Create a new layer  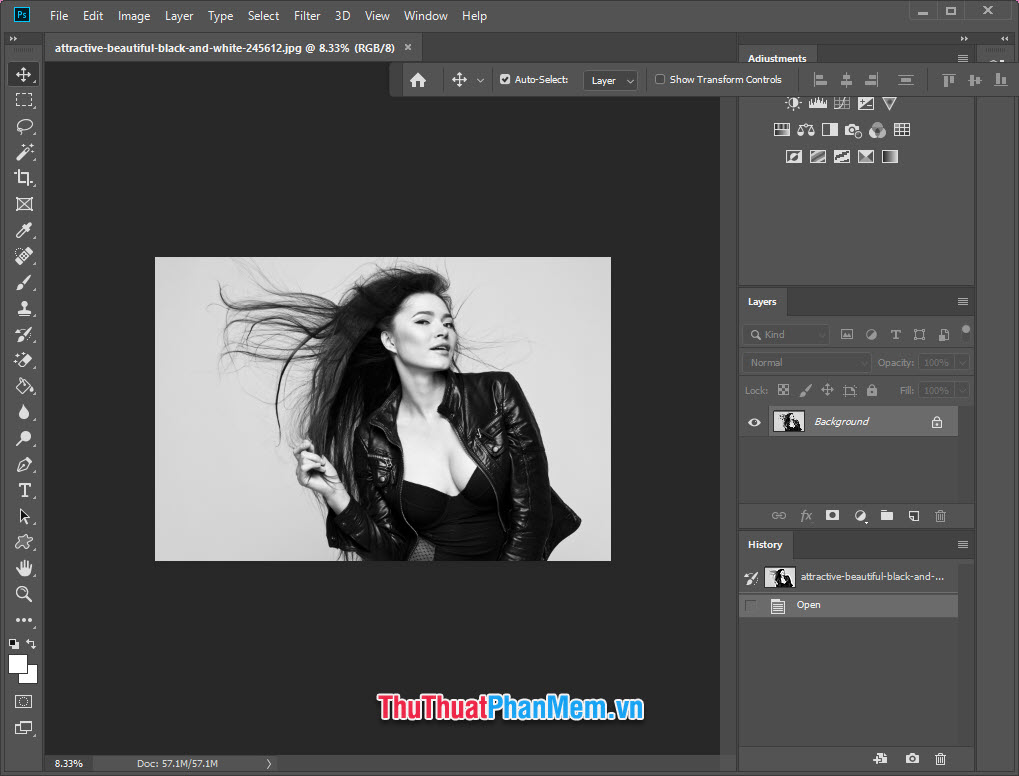[x=913, y=515]
